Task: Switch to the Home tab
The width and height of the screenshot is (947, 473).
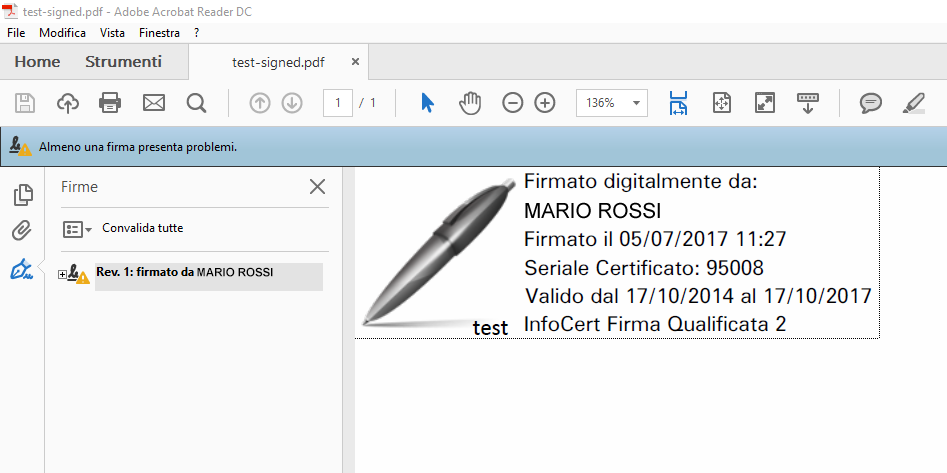Action: 37,62
